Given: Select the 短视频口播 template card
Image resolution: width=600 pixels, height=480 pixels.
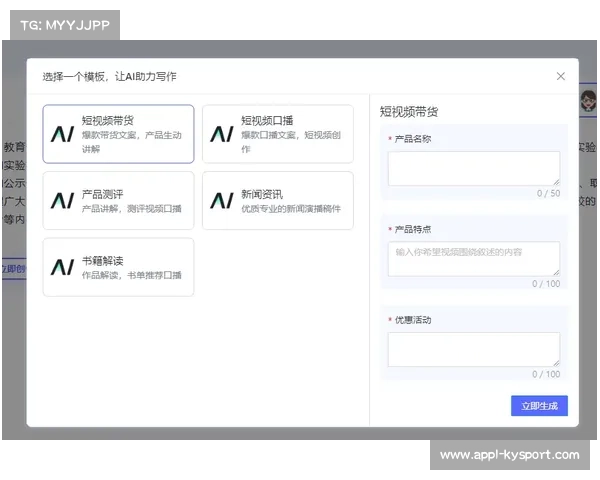Looking at the screenshot, I should (x=278, y=134).
